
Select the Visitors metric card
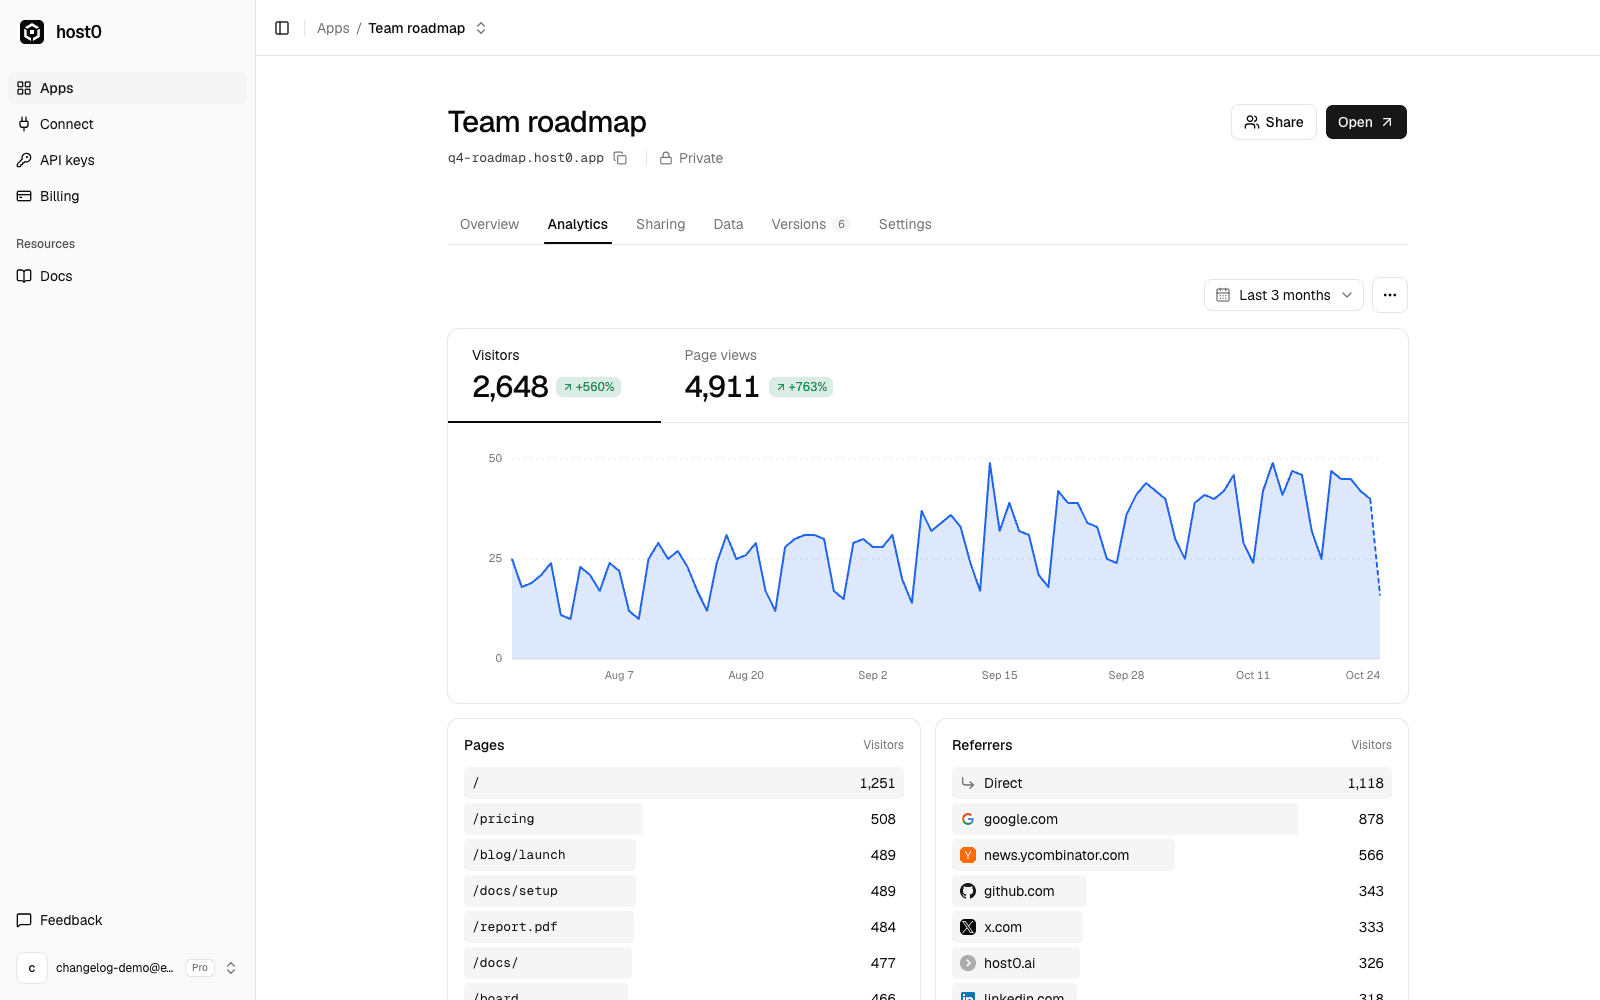(x=554, y=376)
